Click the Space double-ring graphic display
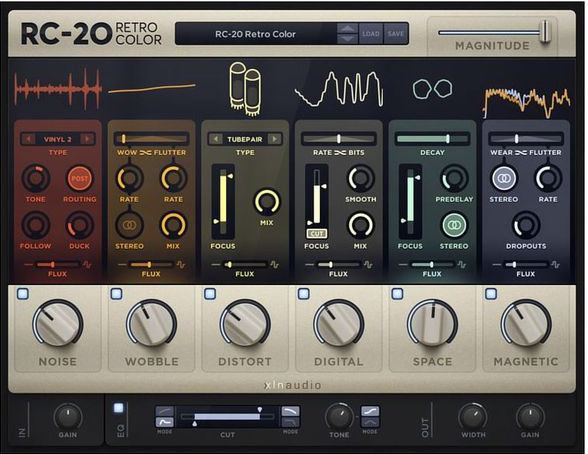This screenshot has width=588, height=454. (432, 89)
